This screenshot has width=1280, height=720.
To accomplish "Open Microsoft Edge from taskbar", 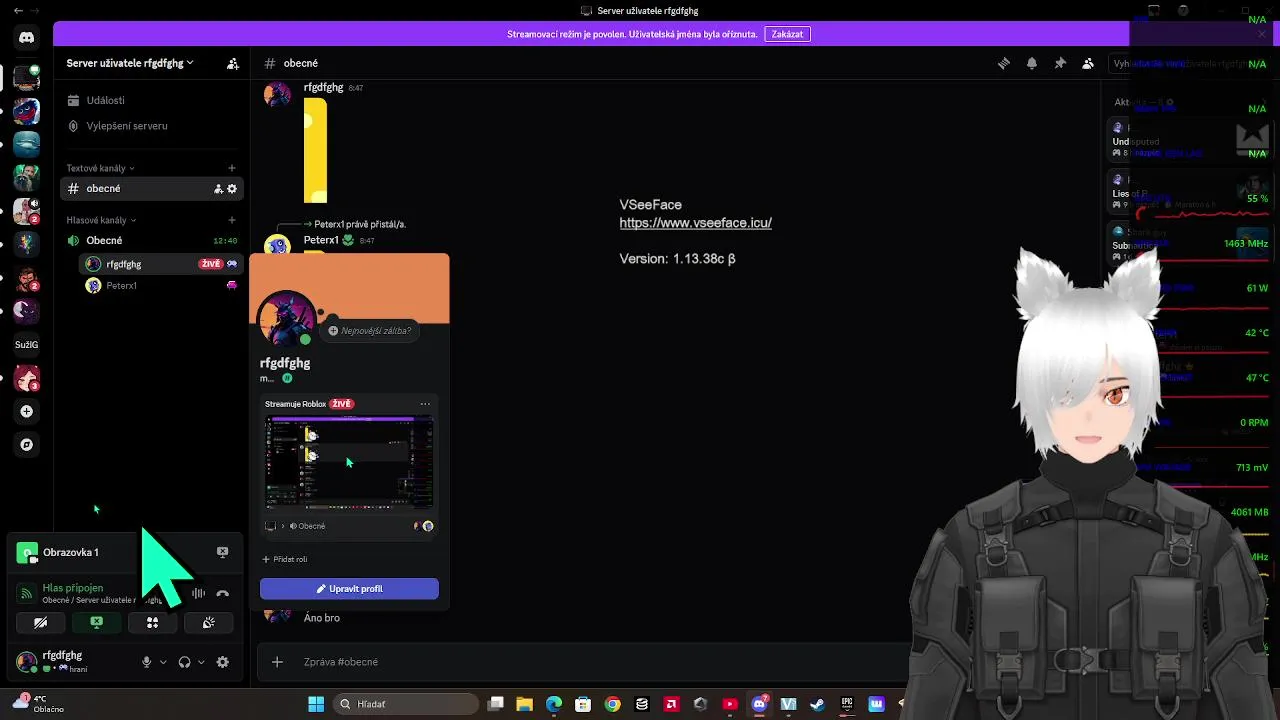I will (x=554, y=704).
